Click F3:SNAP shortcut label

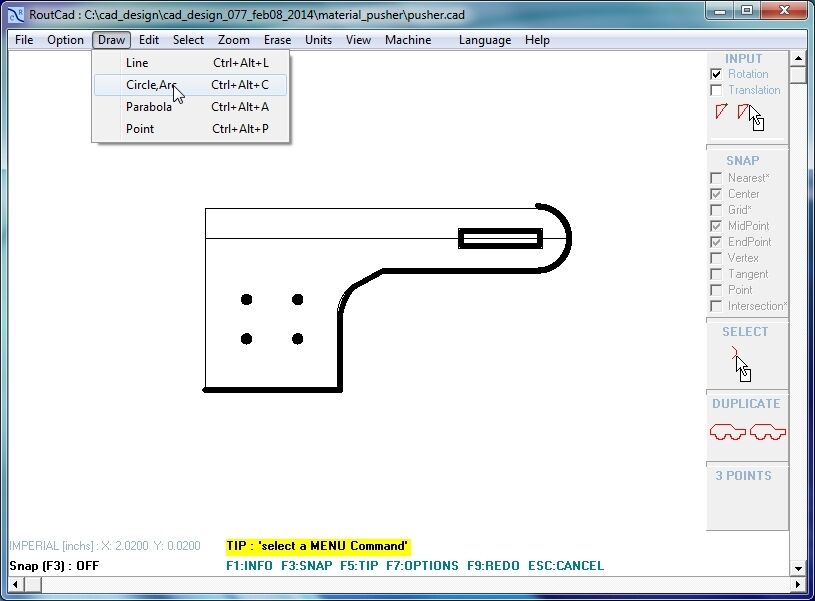point(307,566)
